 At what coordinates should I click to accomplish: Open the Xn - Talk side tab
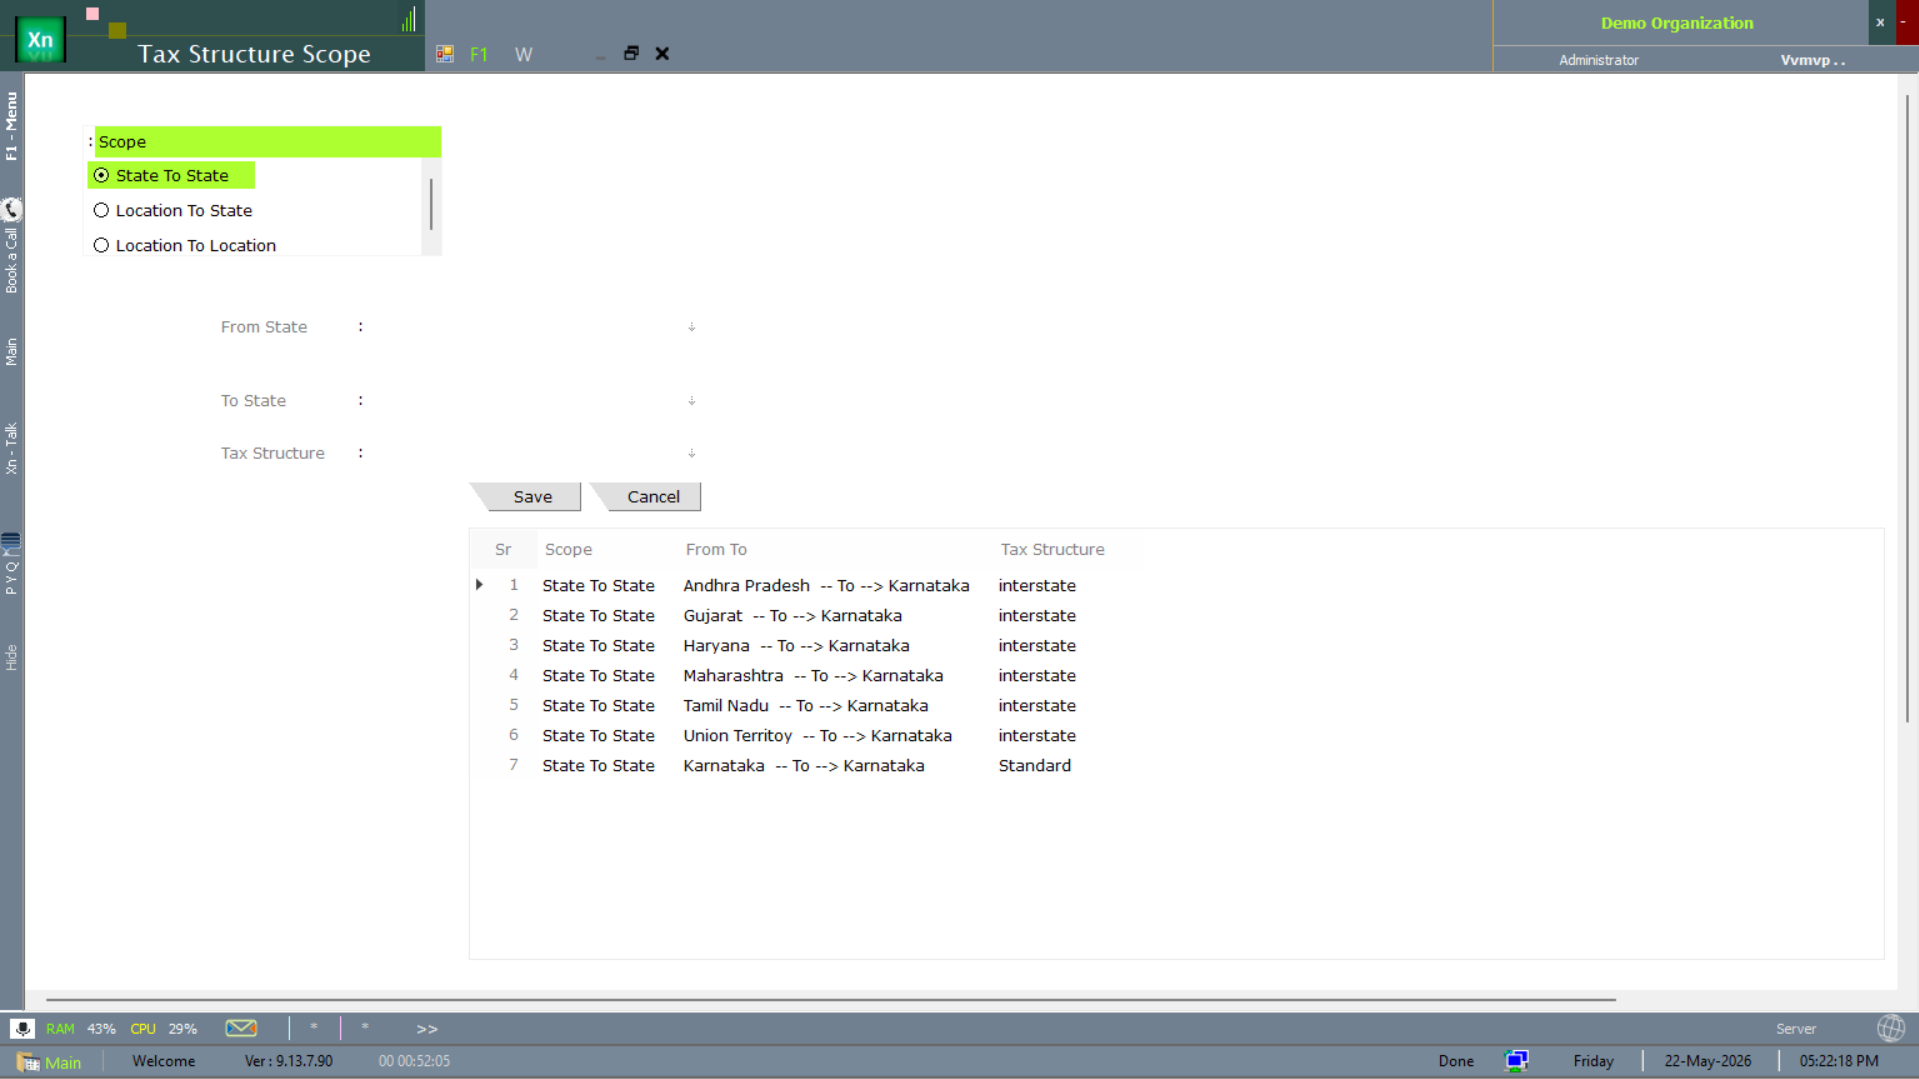(x=11, y=448)
